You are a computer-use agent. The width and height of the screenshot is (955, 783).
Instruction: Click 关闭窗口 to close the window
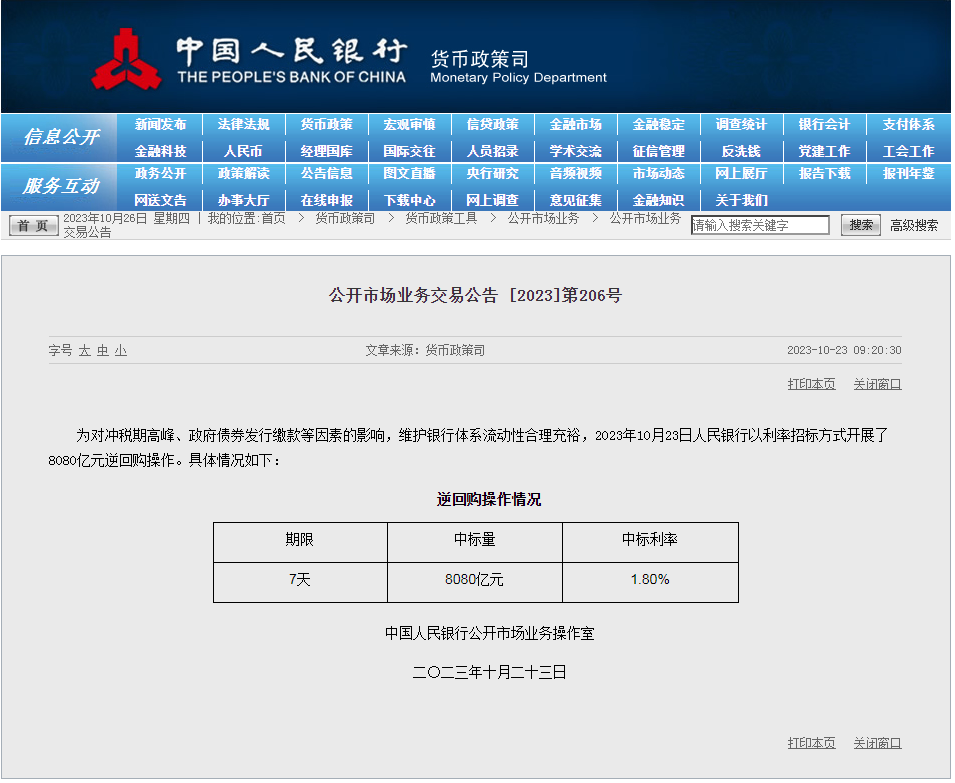click(876, 383)
